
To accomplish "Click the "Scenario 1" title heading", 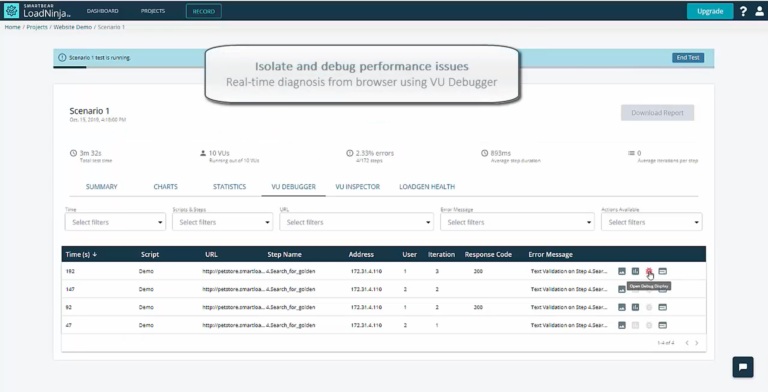I will coord(90,111).
